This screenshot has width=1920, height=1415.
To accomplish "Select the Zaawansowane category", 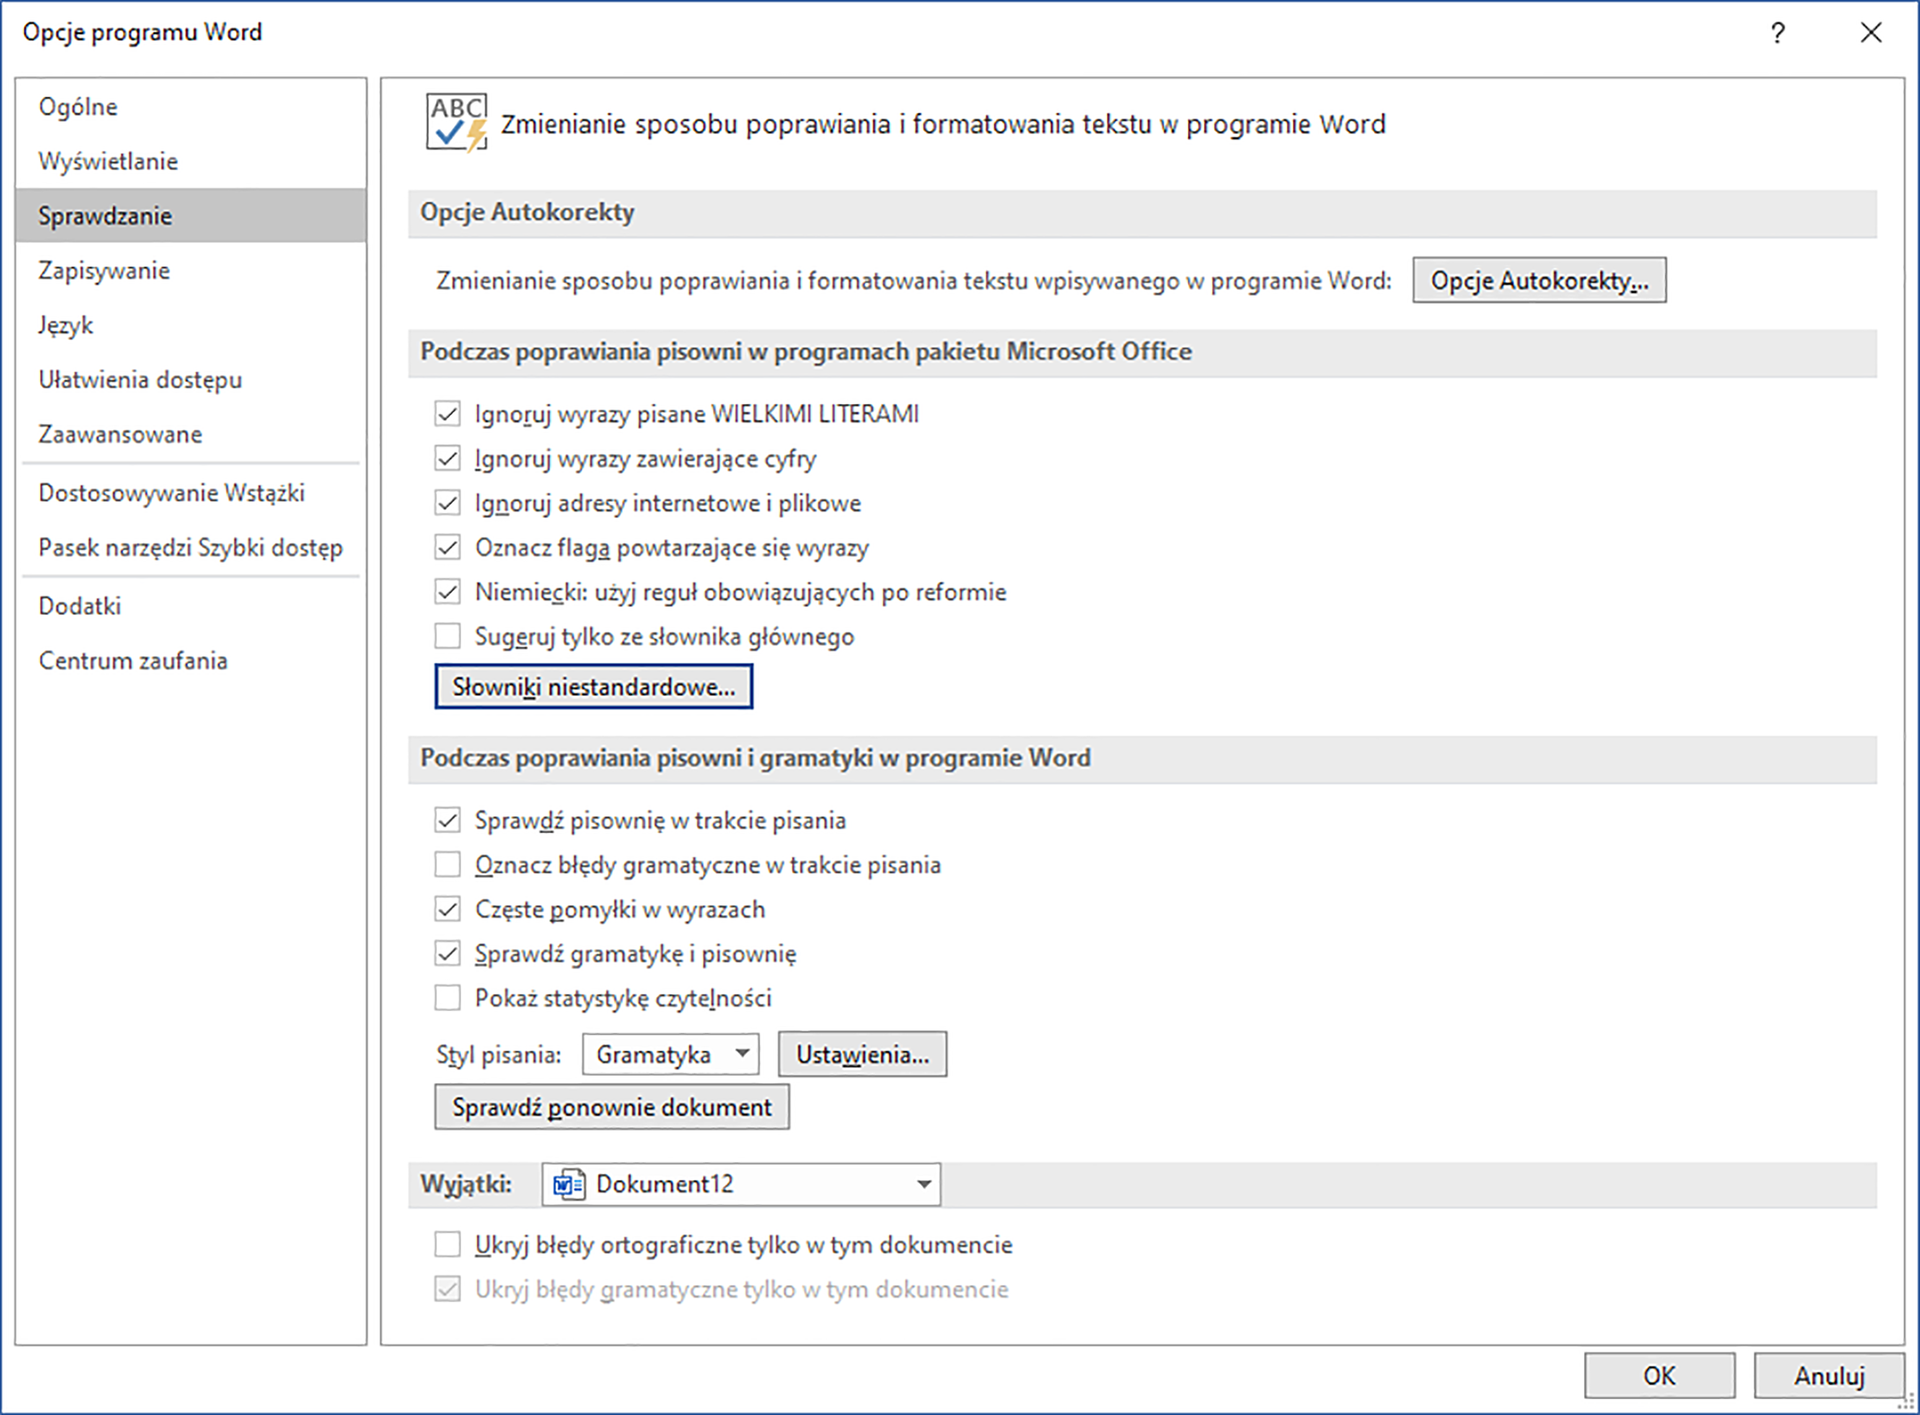I will 191,435.
